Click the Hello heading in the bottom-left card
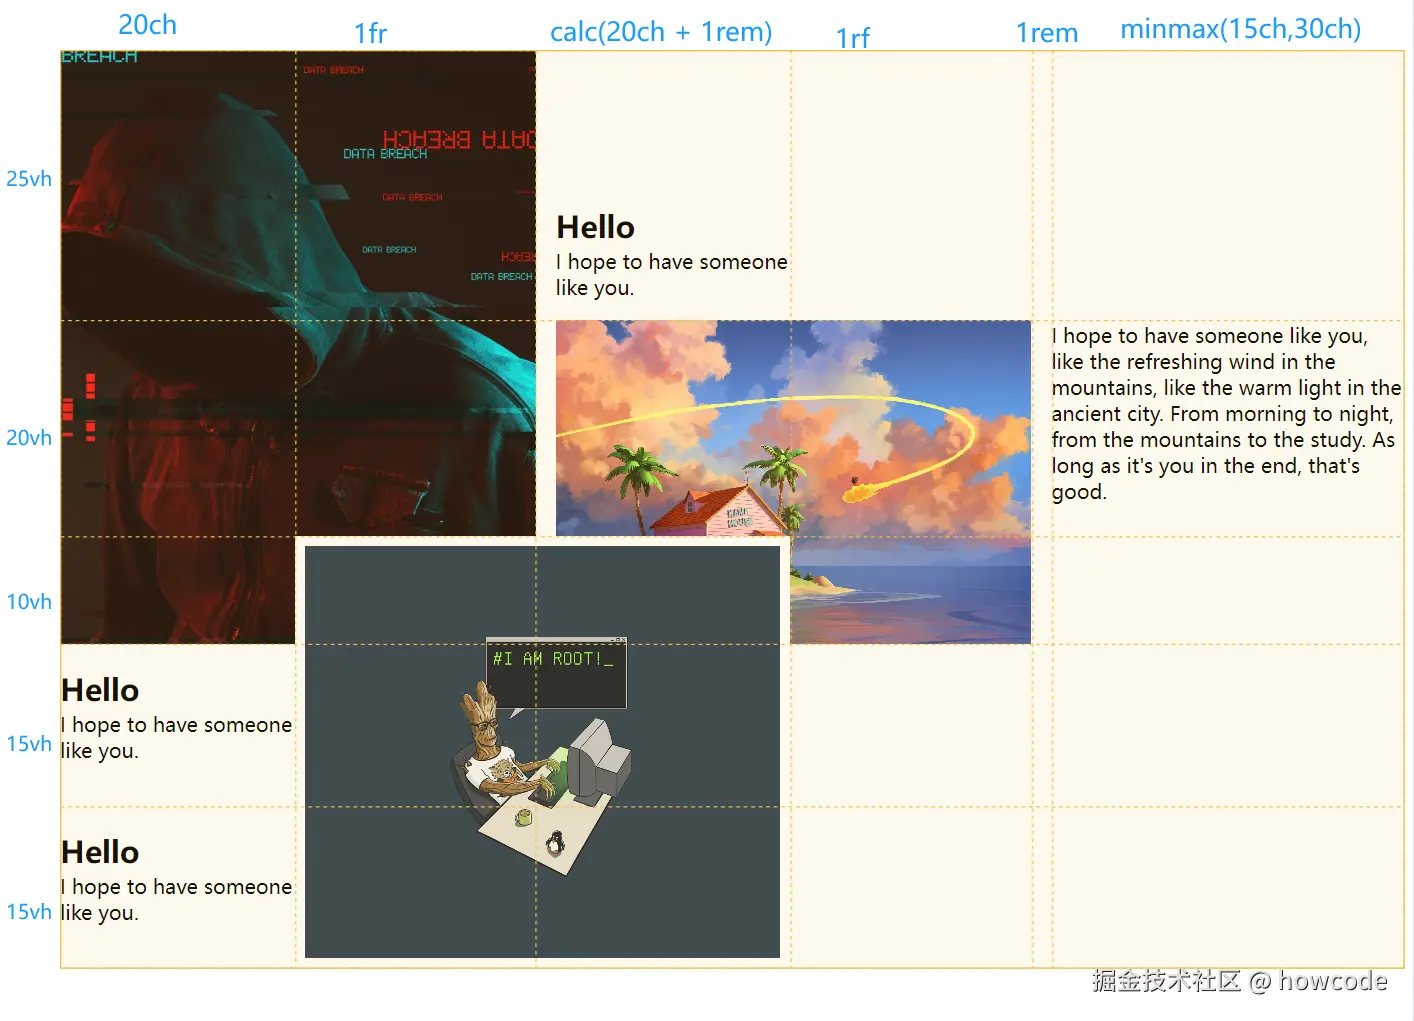 click(x=100, y=852)
